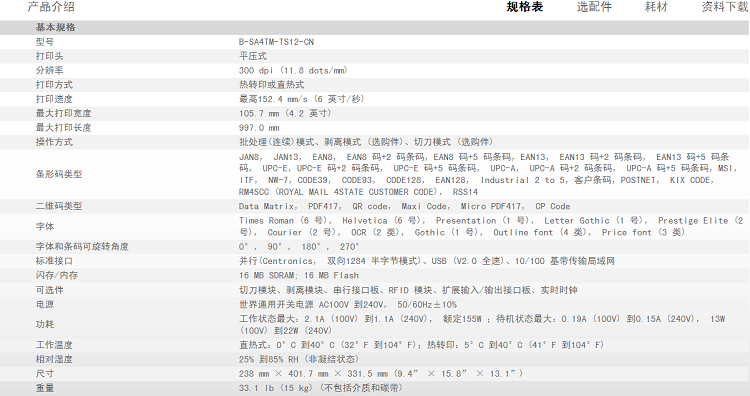Select the Times Roman font line
The image size is (750, 396).
491,220
